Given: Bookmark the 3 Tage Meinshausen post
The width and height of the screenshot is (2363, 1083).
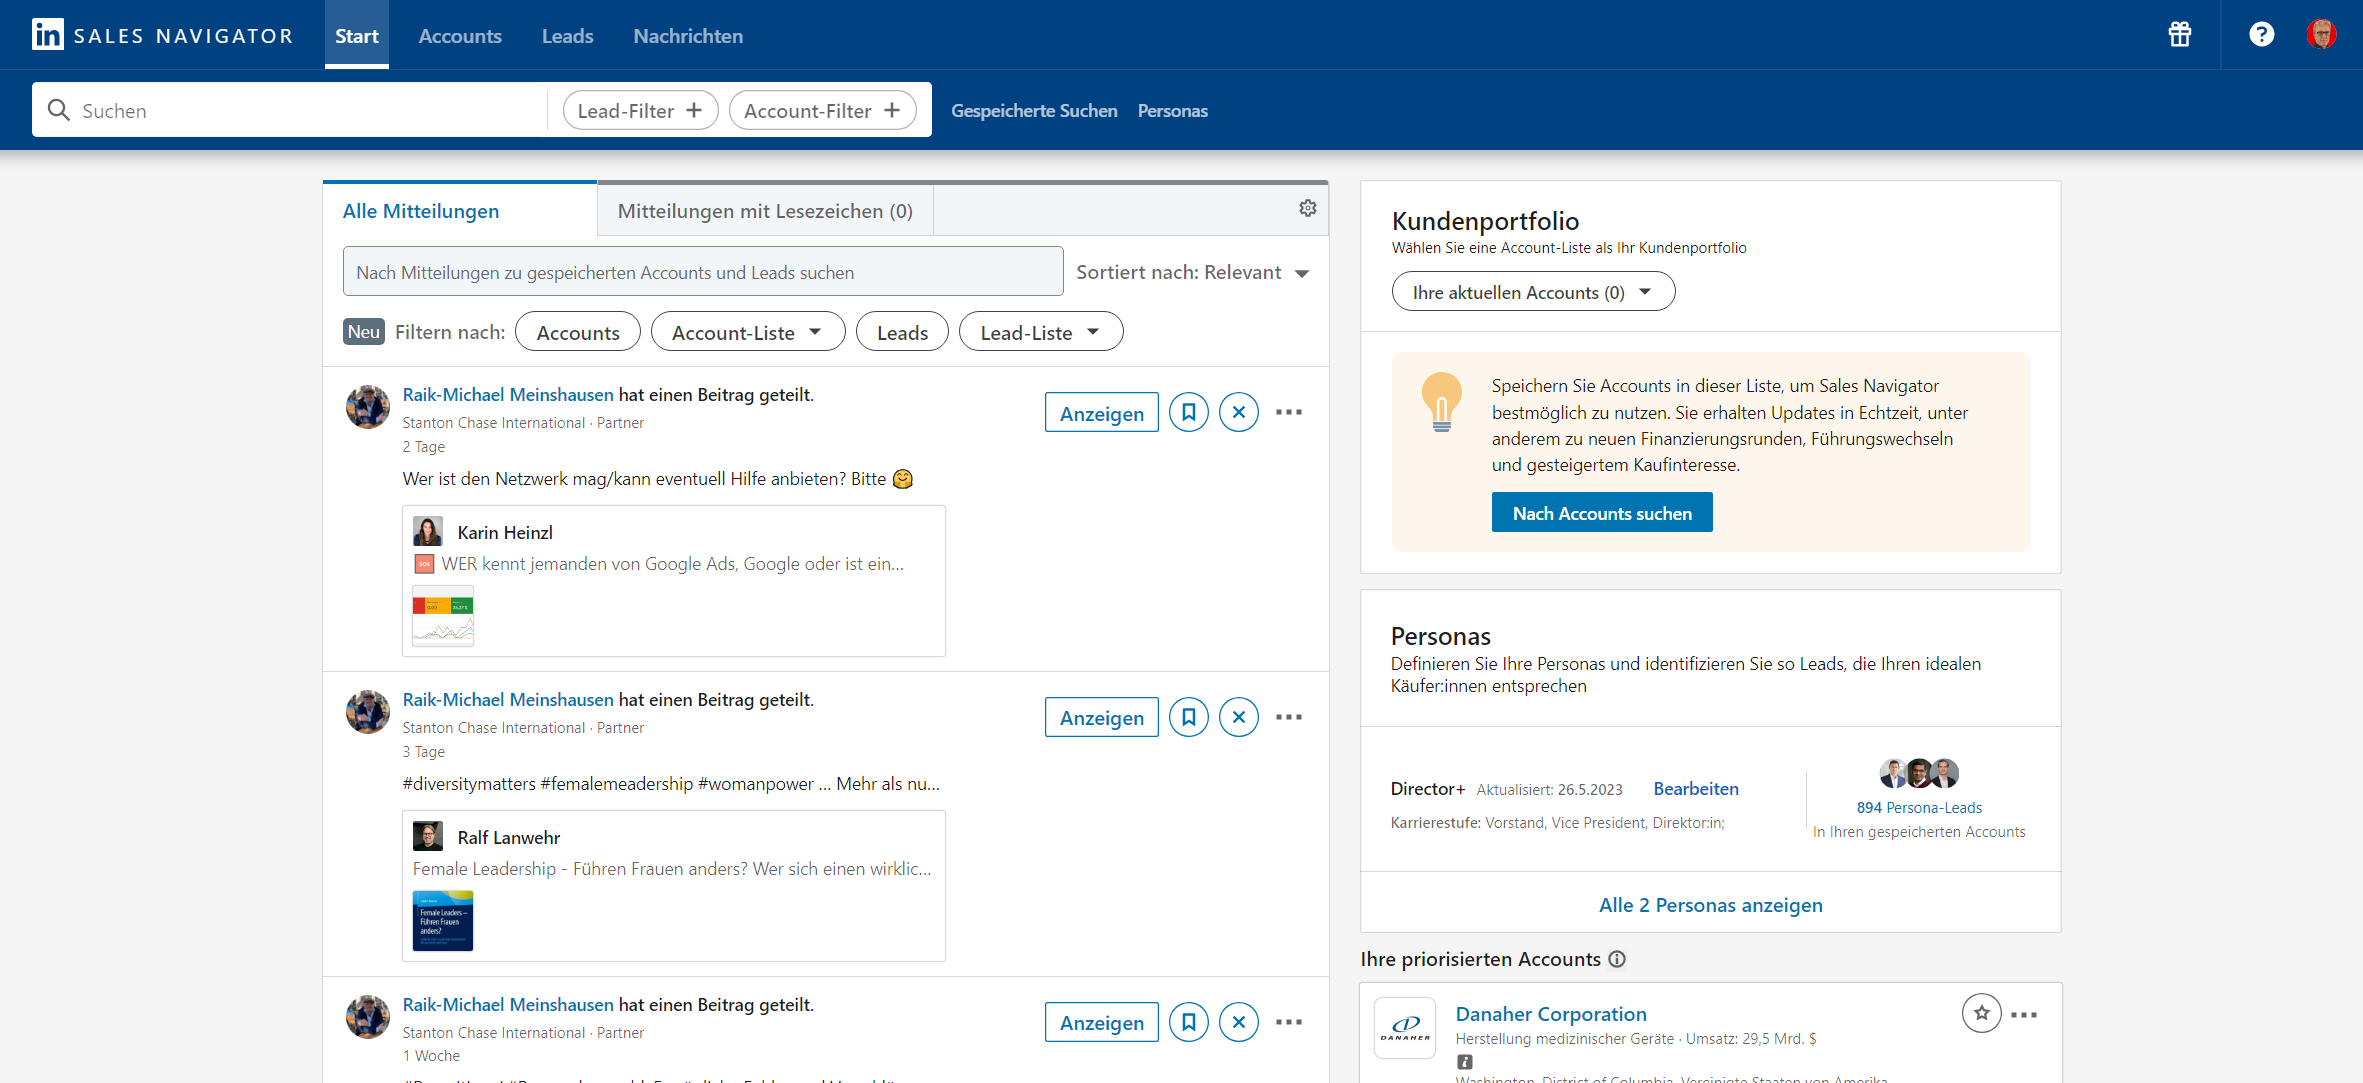Looking at the screenshot, I should tap(1189, 717).
